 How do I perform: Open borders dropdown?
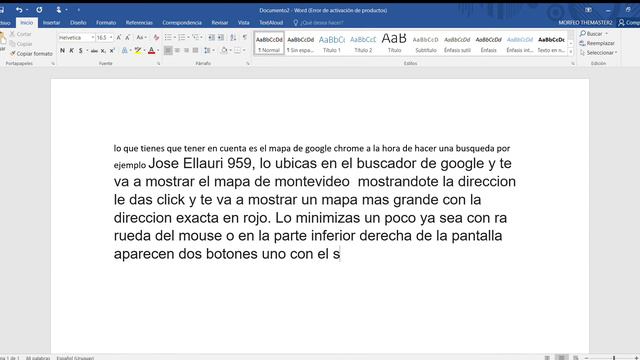(244, 51)
